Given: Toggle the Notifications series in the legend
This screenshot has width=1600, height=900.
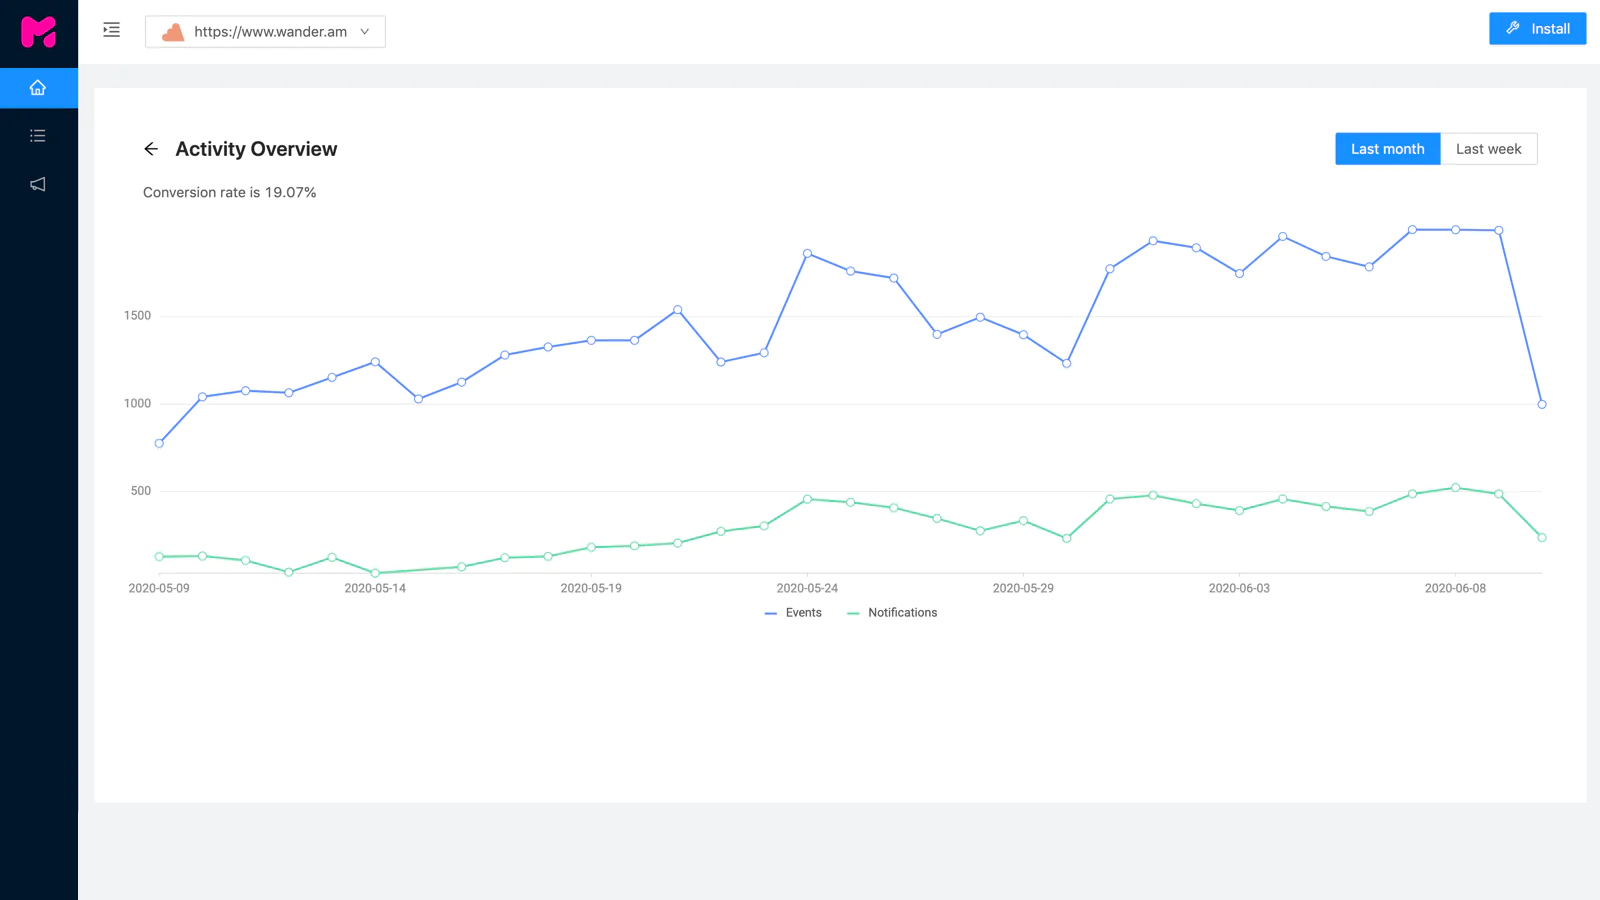Looking at the screenshot, I should tap(892, 613).
